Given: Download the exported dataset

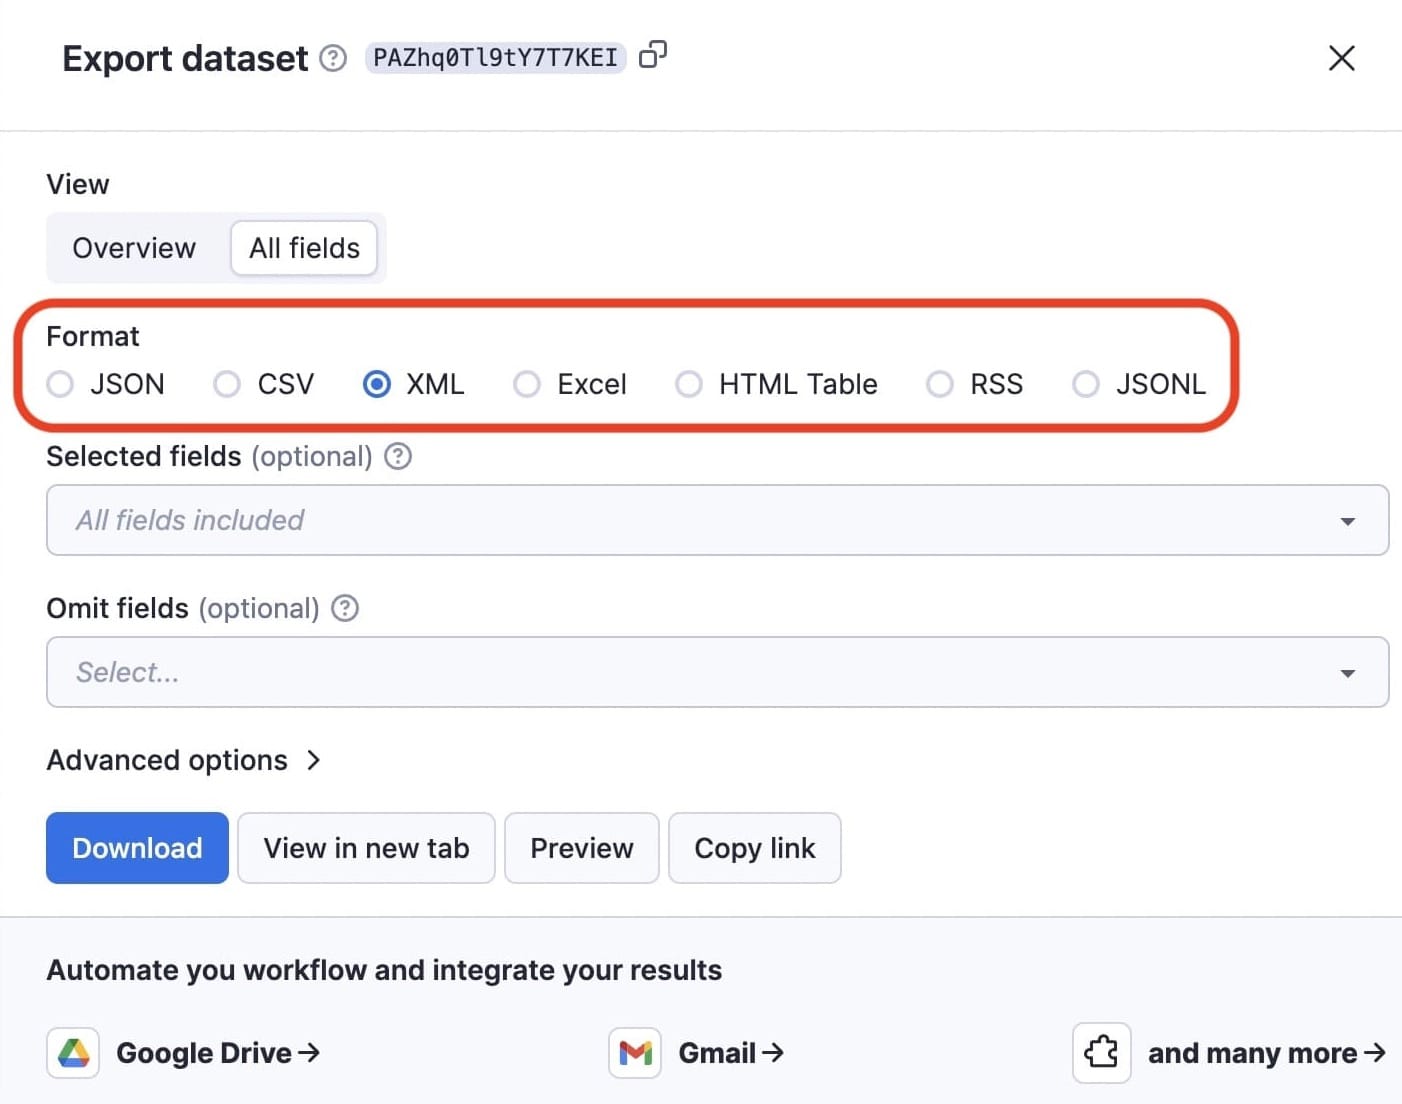Looking at the screenshot, I should [136, 848].
